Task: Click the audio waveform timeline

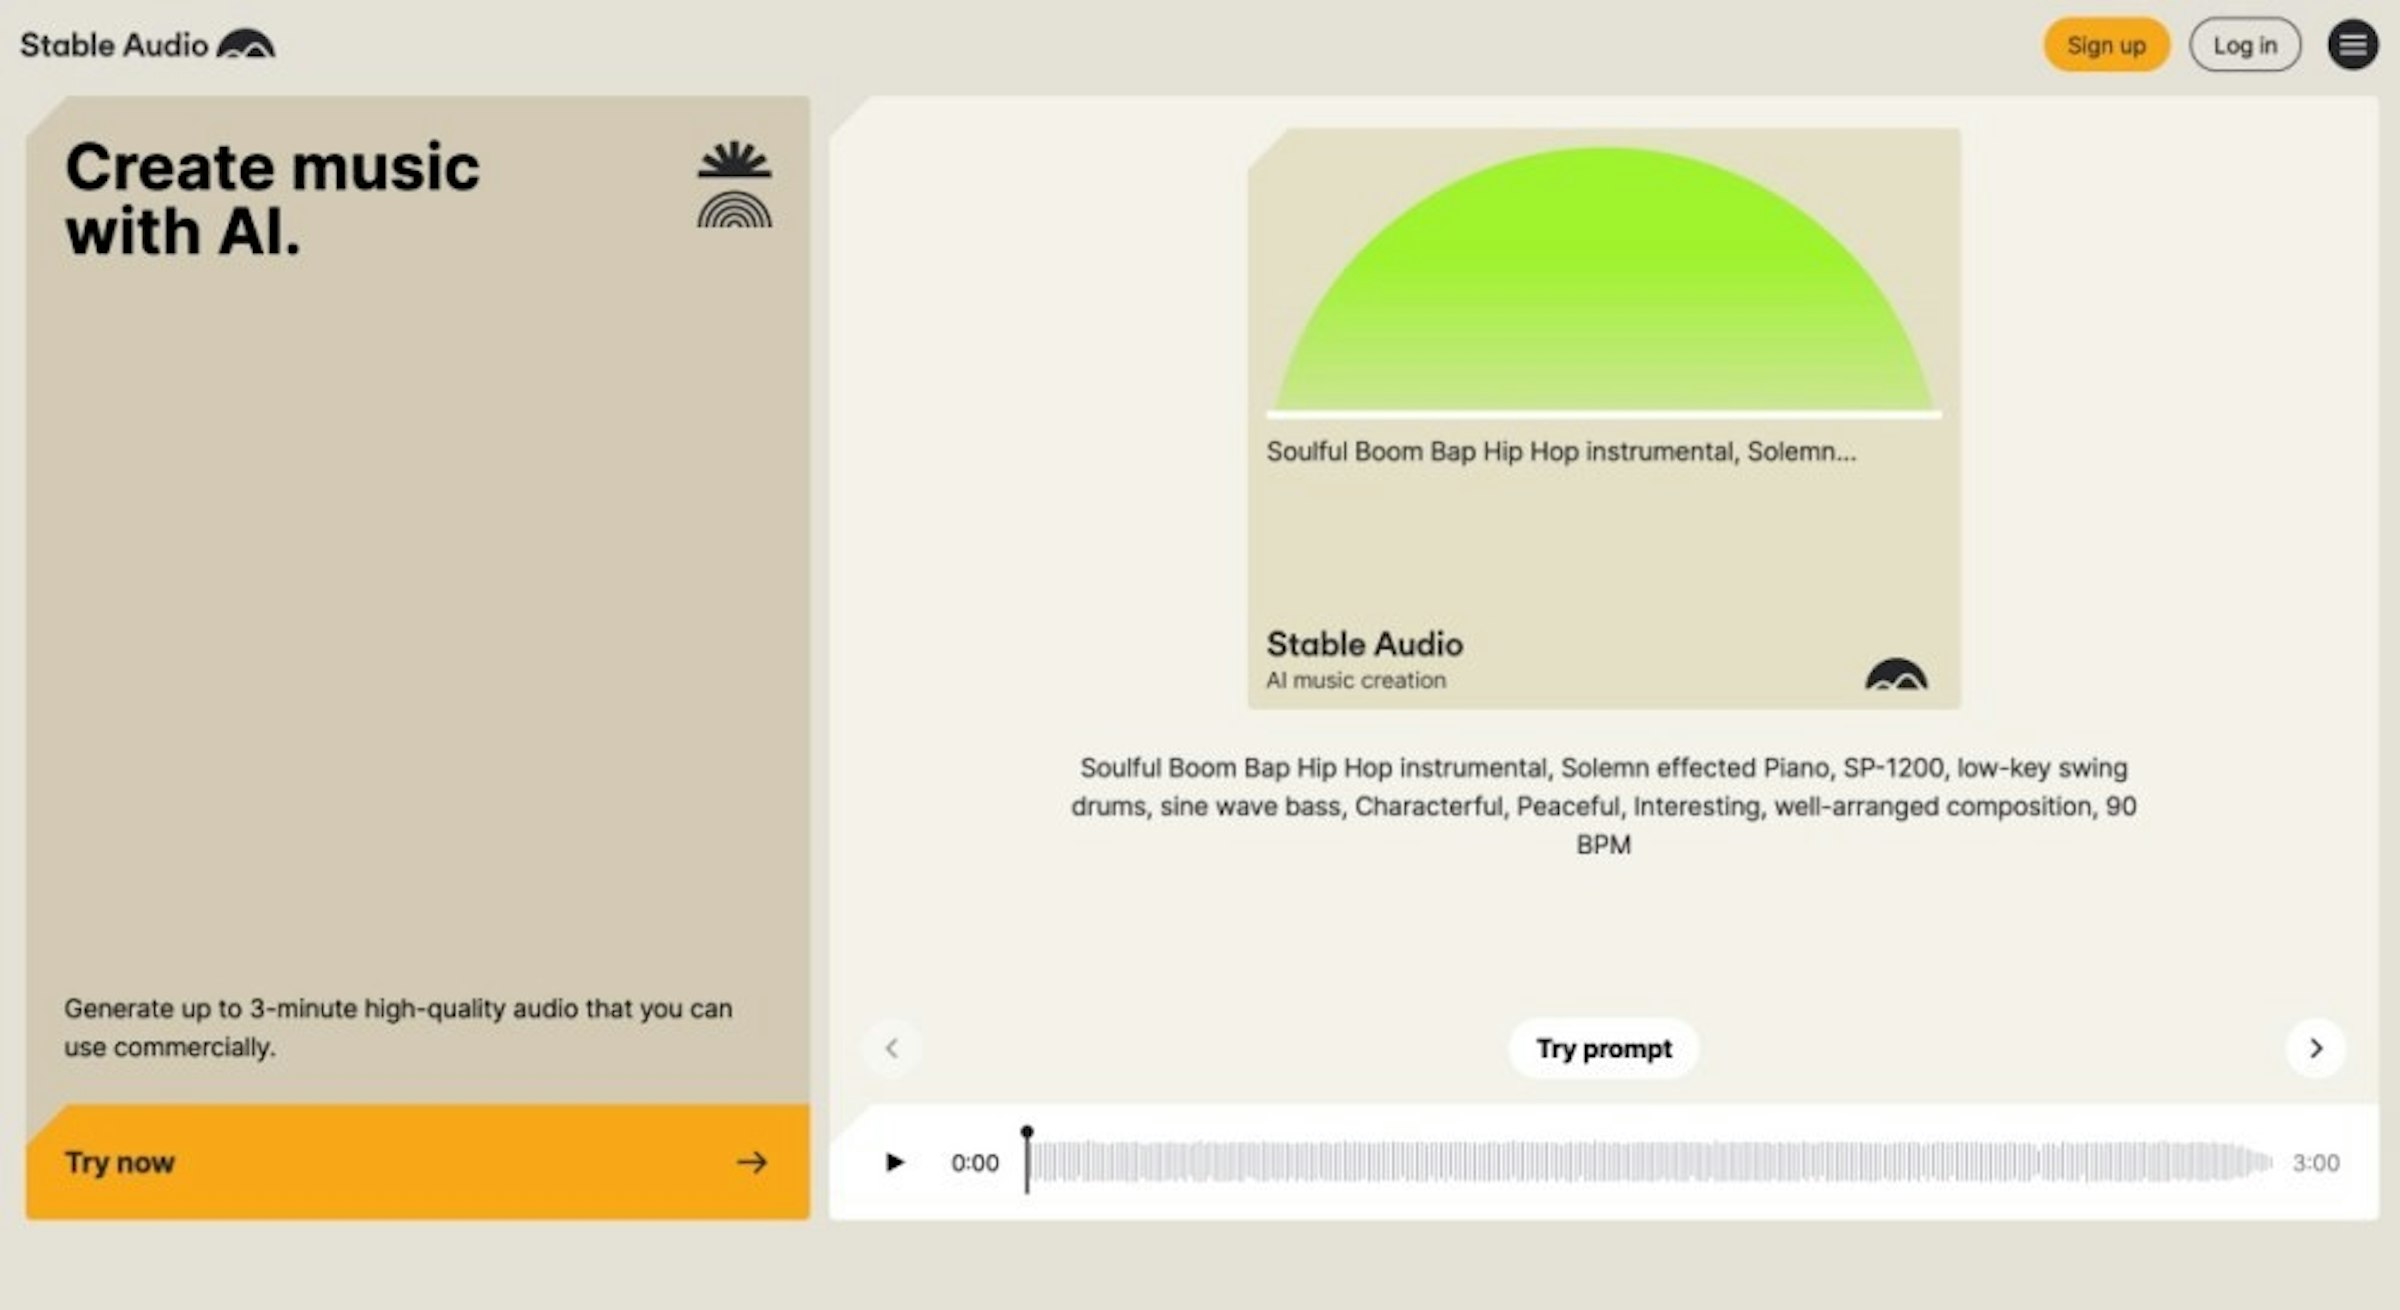Action: 1649,1162
